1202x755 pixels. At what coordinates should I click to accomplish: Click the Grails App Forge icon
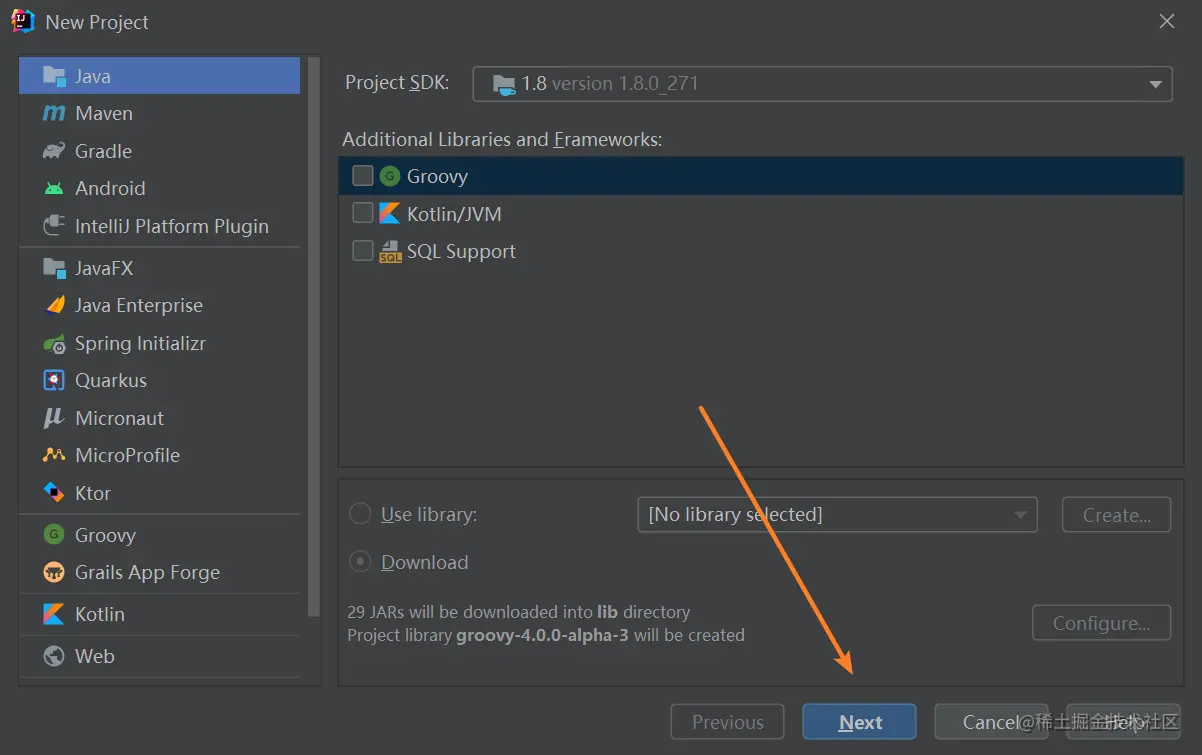pos(54,572)
